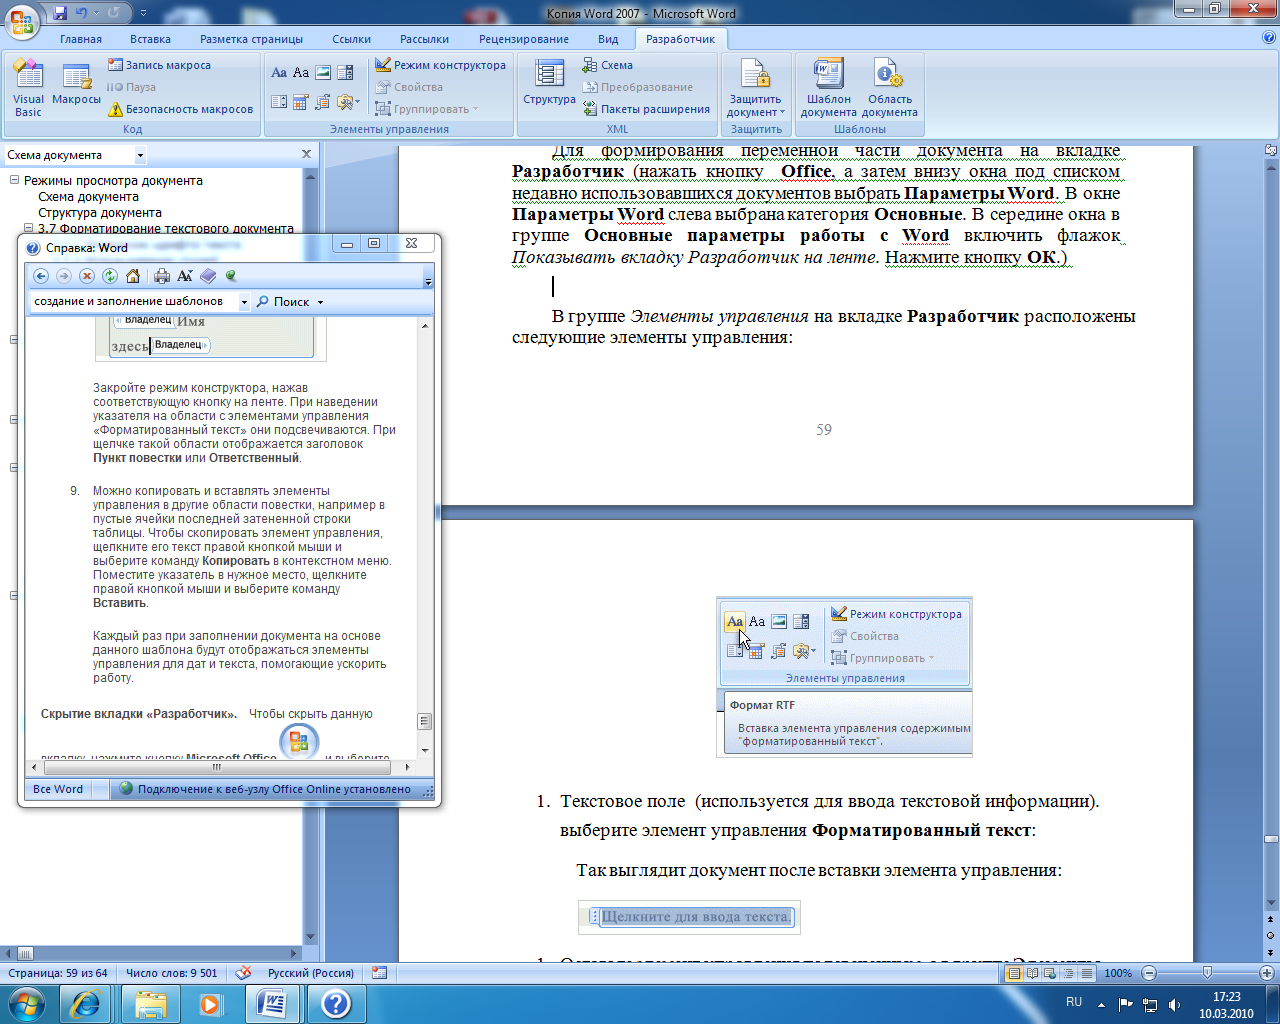1280x1024 pixels.
Task: Switch to Print Layout view in the status bar
Action: pyautogui.click(x=1014, y=973)
